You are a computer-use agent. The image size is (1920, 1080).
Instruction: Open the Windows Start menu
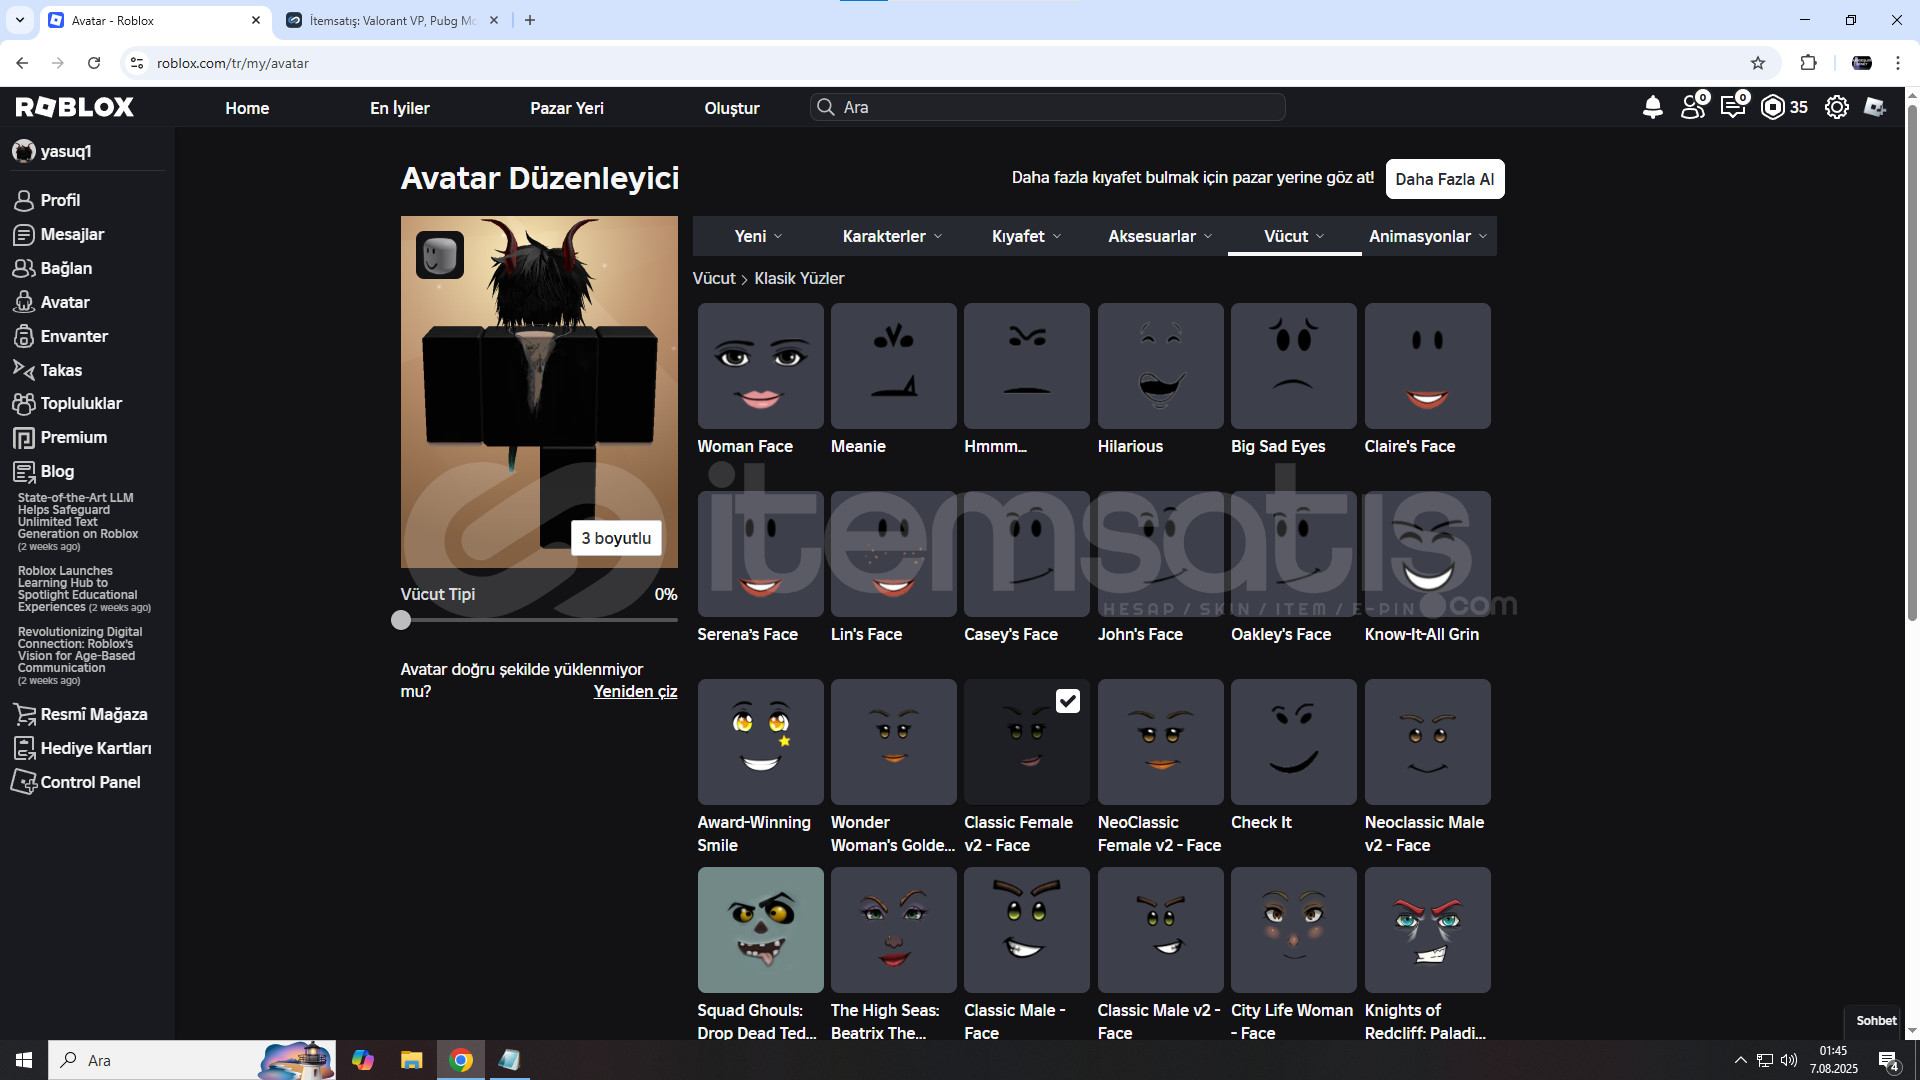click(x=24, y=1060)
